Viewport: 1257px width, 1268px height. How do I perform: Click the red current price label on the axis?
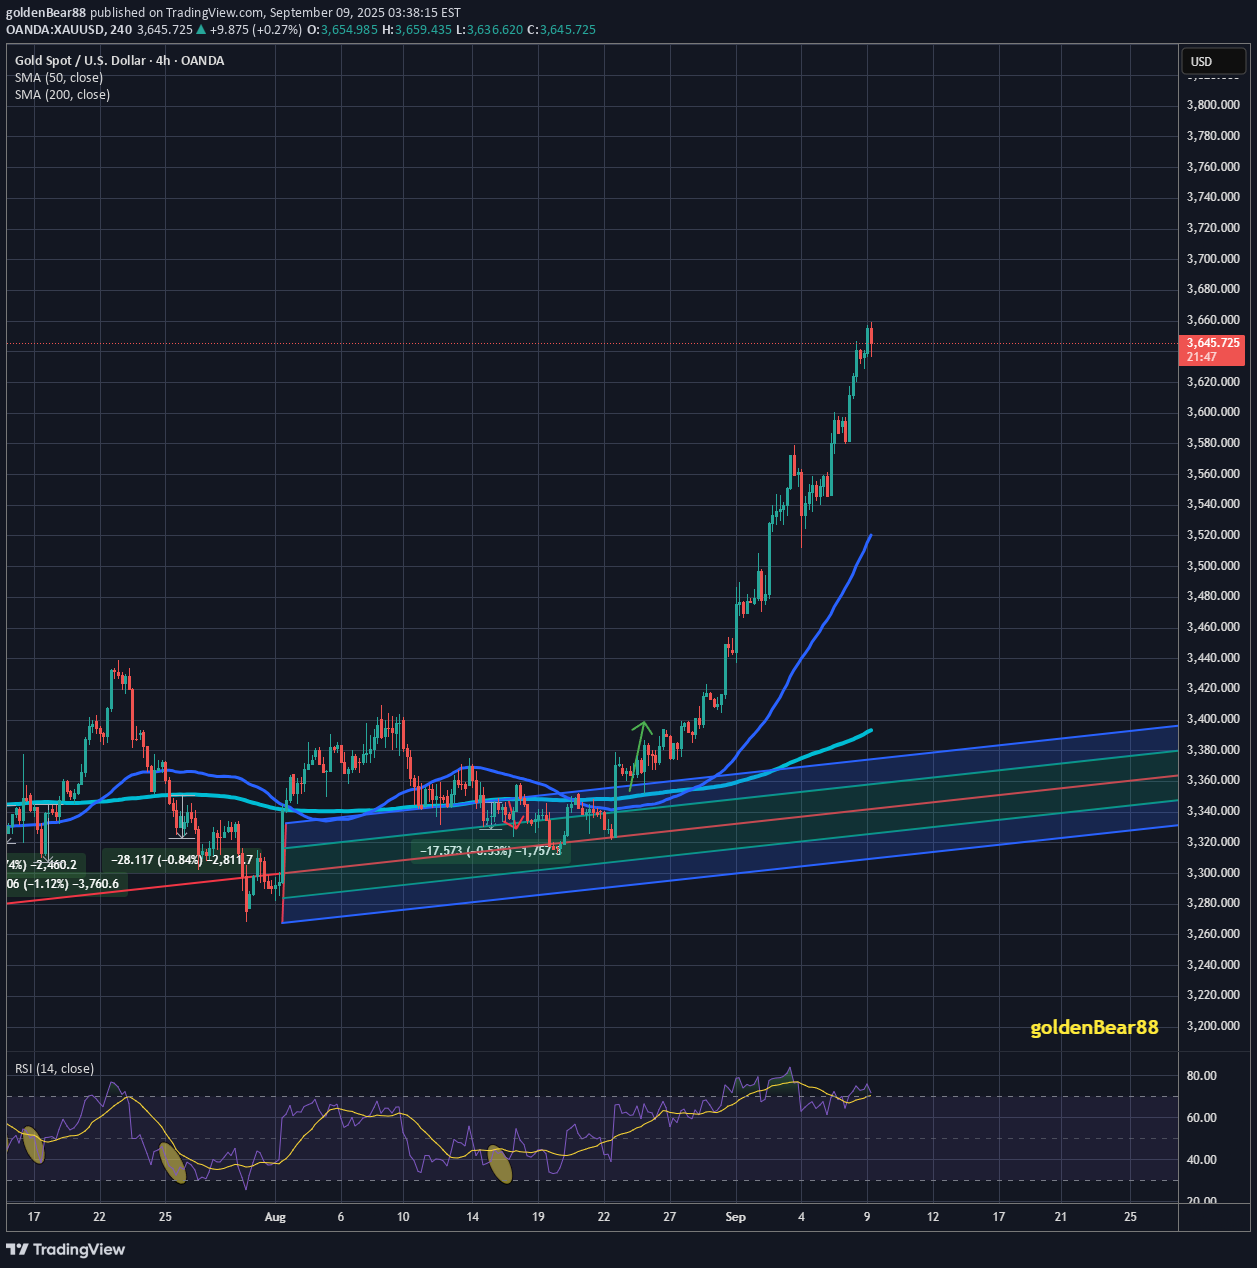(x=1213, y=342)
